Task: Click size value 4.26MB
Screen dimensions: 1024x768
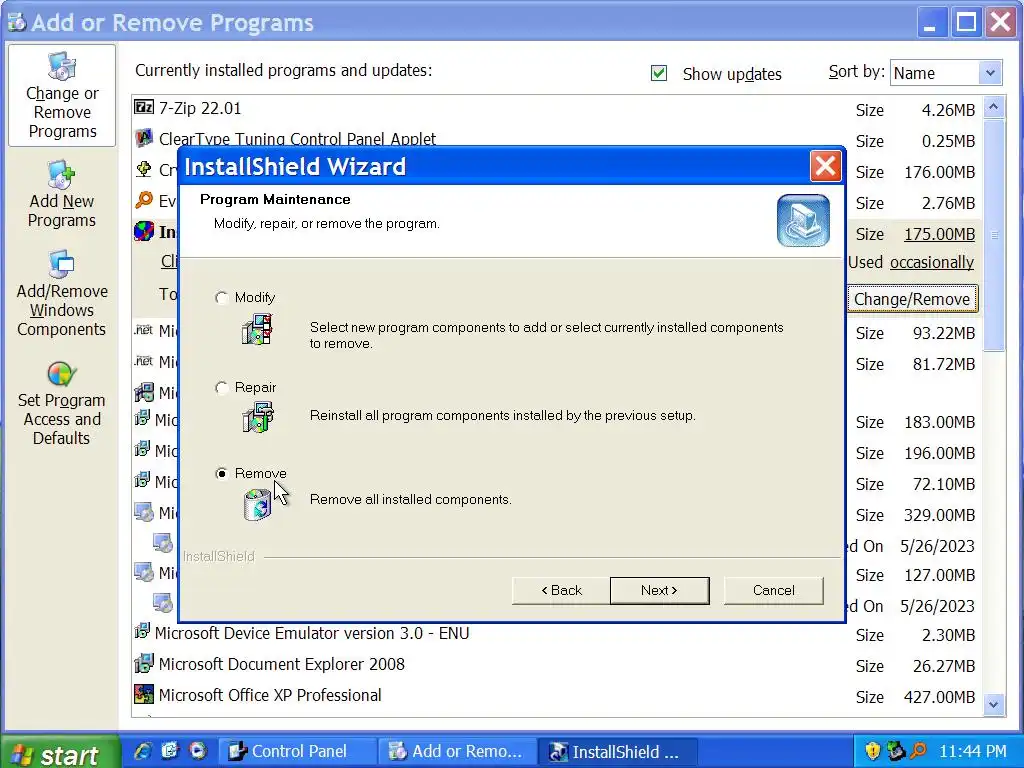Action: click(x=948, y=110)
